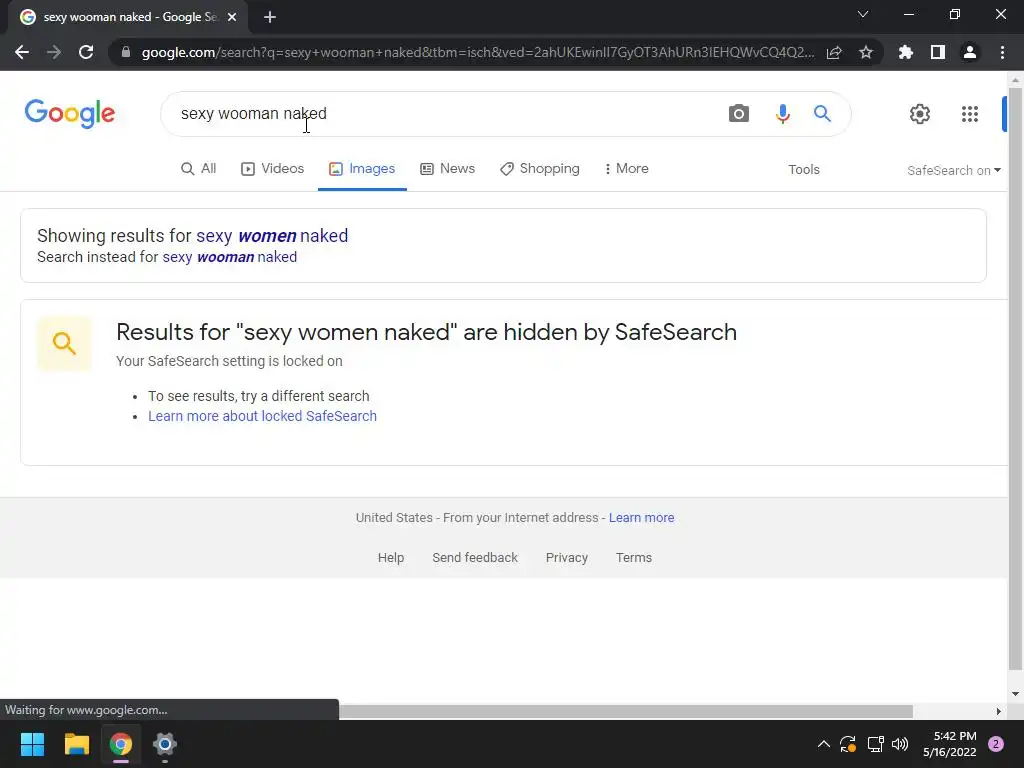Open the network tray icon
1024x768 pixels.
[875, 744]
